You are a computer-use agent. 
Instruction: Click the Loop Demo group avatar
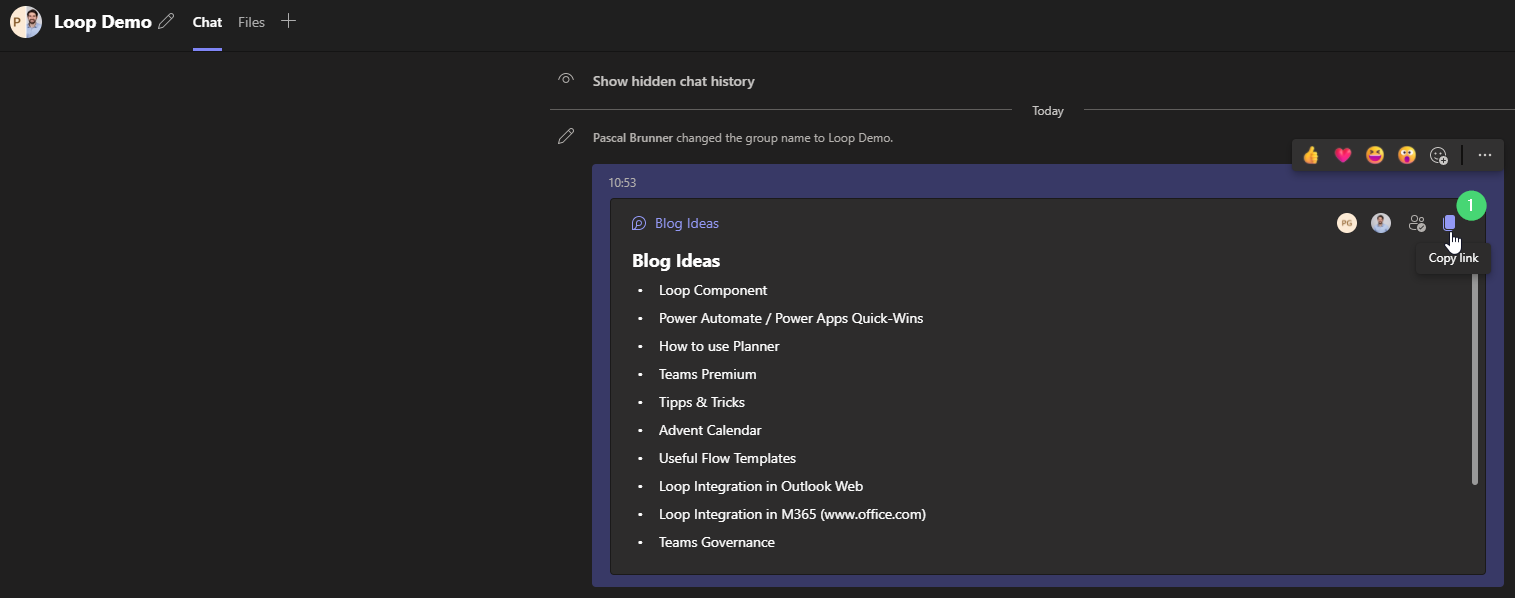pyautogui.click(x=26, y=22)
